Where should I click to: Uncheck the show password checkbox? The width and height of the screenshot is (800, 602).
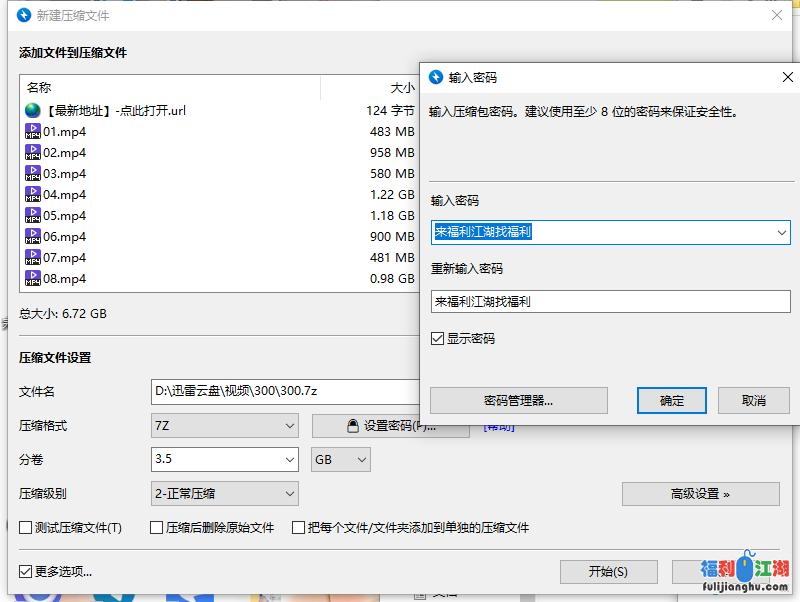click(x=438, y=339)
